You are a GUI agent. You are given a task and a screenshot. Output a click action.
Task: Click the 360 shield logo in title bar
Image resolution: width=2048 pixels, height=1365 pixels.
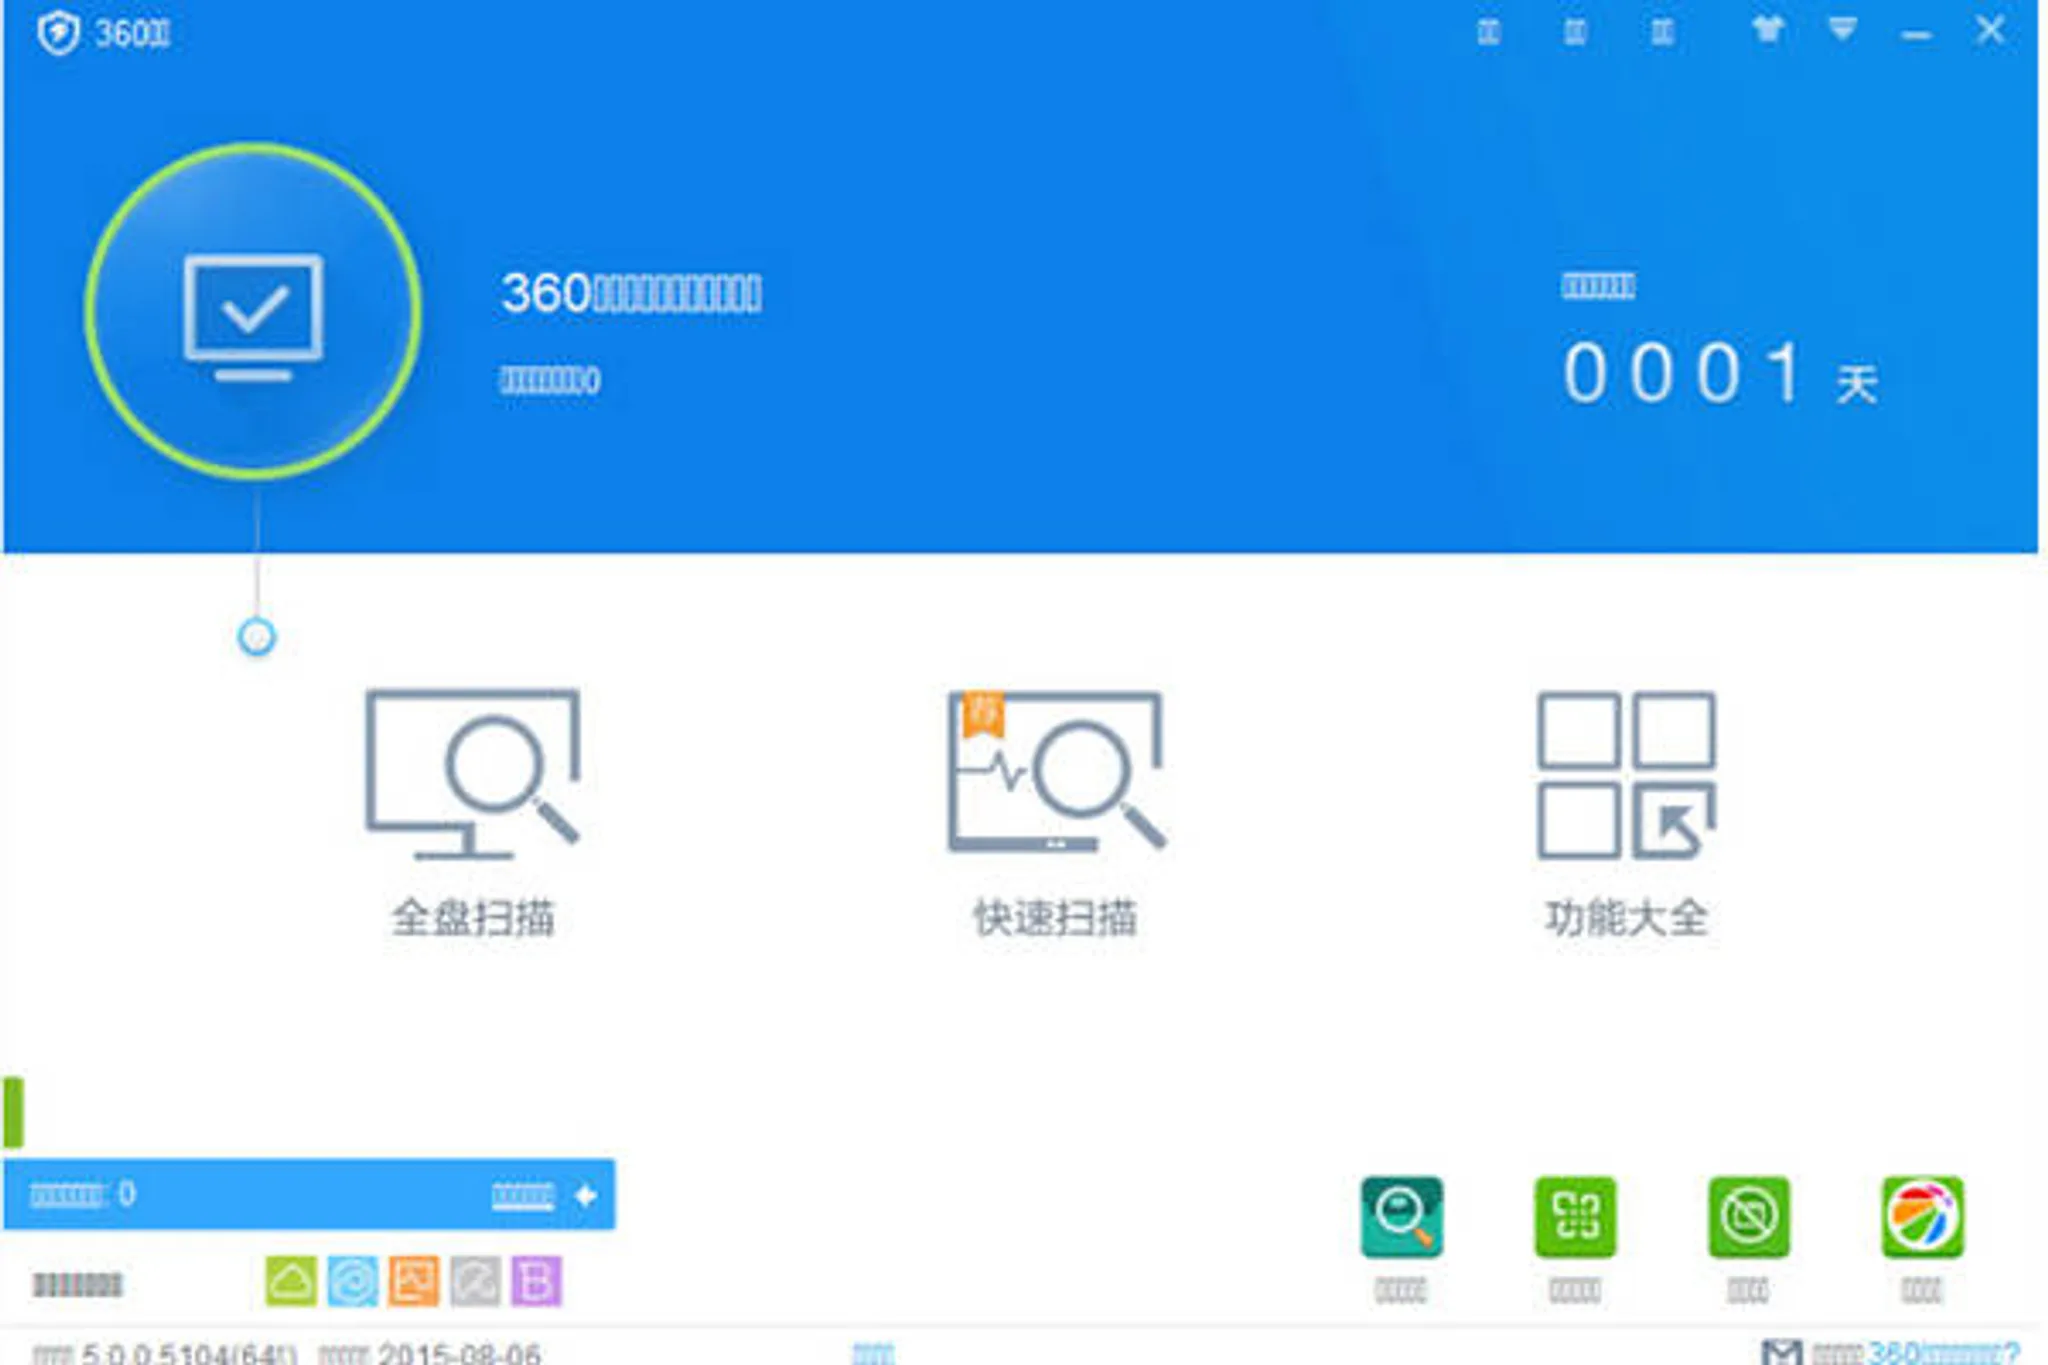click(58, 33)
